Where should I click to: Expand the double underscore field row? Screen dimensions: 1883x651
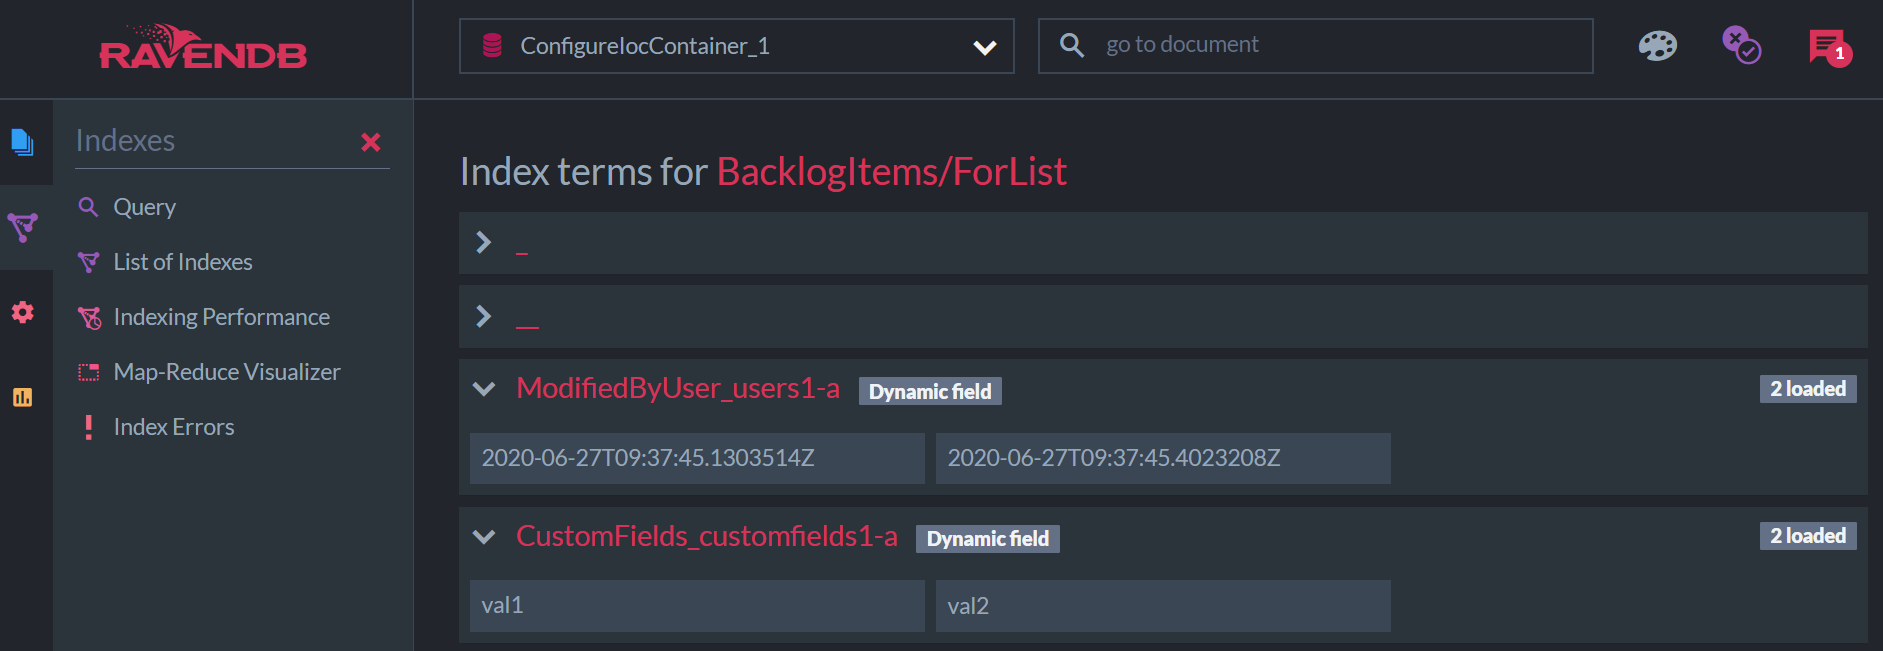point(1163,317)
